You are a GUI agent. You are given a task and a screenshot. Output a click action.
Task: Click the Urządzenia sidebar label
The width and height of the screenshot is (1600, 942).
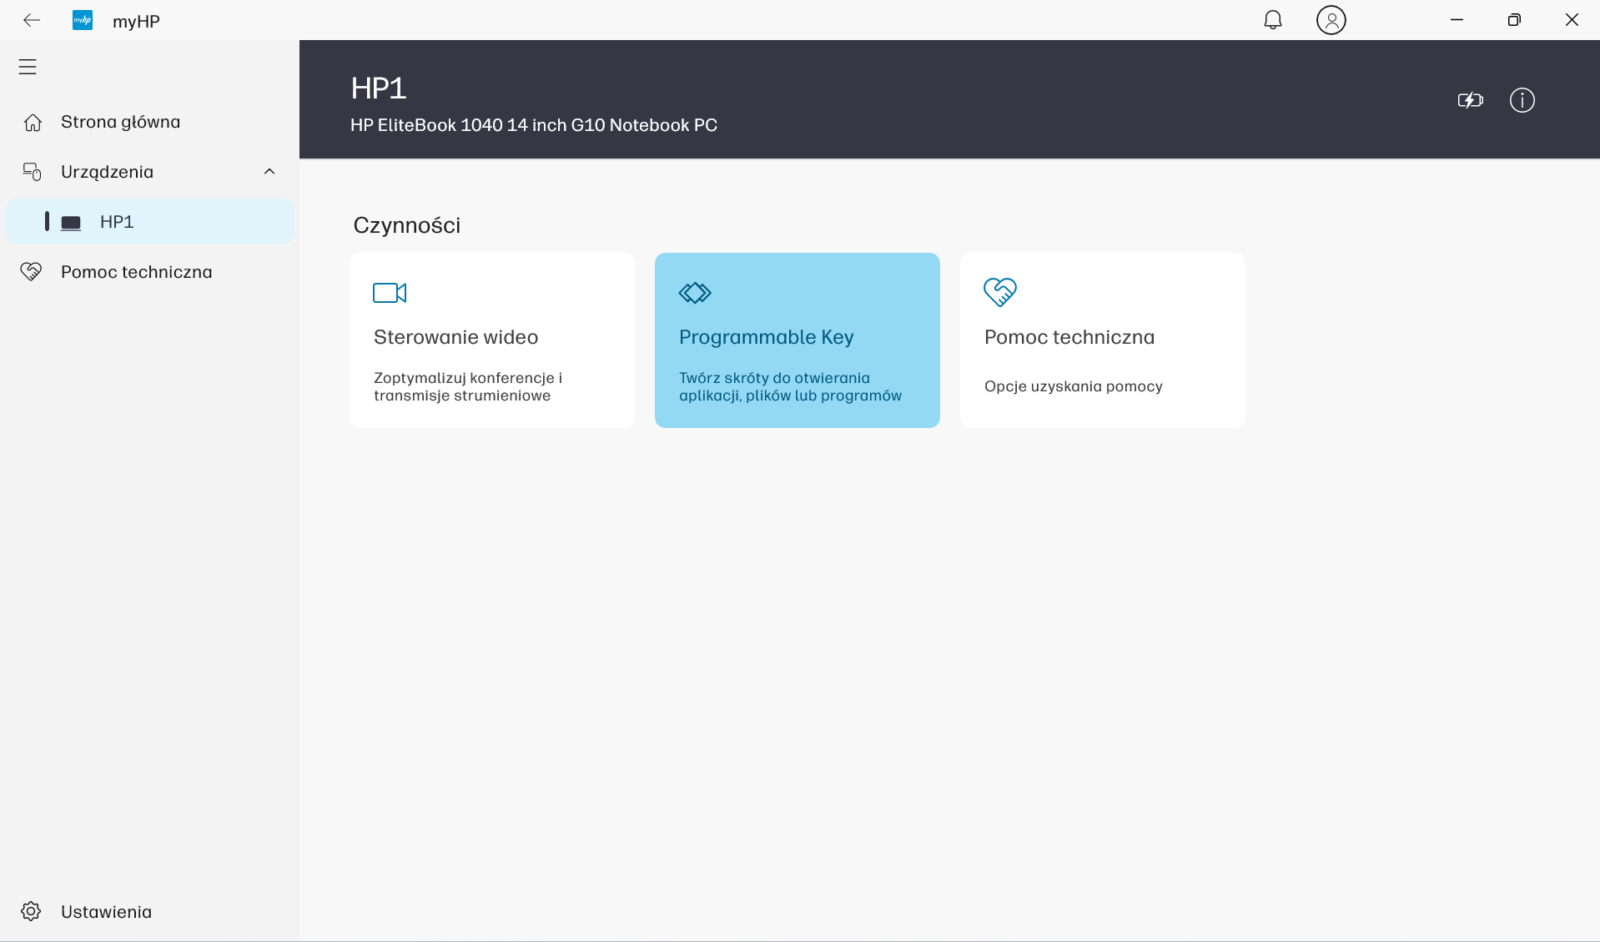coord(107,172)
